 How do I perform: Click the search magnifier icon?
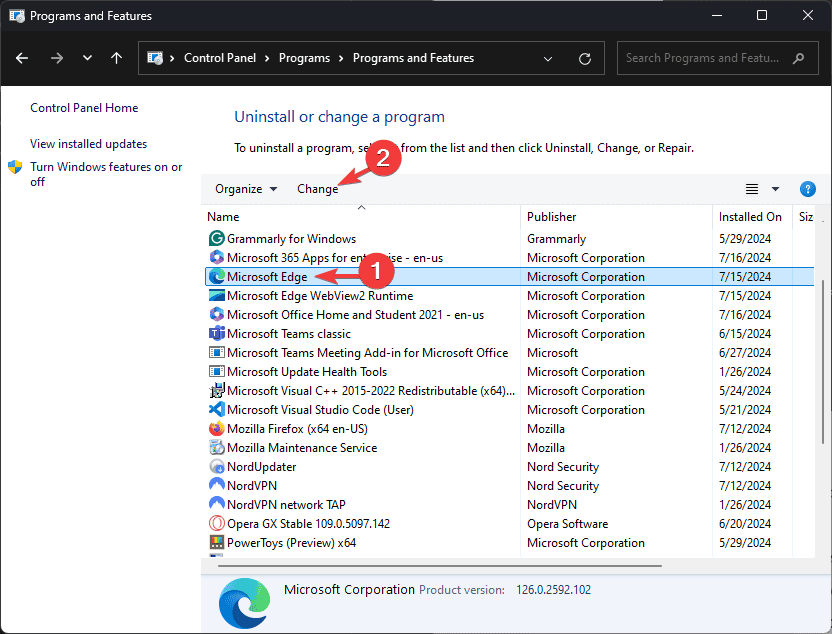tap(798, 58)
